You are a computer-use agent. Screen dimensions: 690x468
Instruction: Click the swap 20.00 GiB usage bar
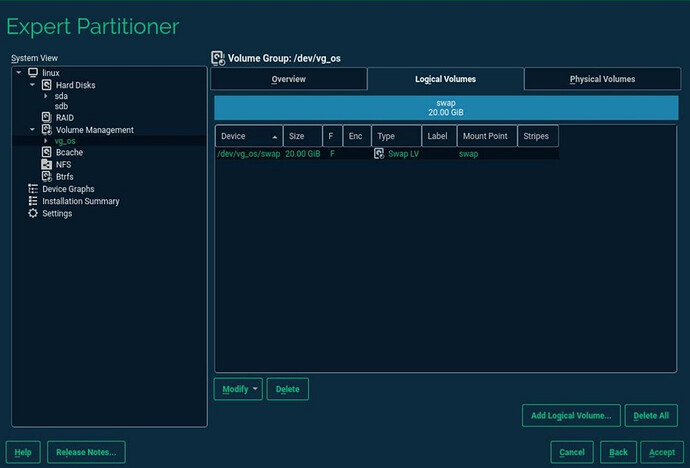pos(446,108)
